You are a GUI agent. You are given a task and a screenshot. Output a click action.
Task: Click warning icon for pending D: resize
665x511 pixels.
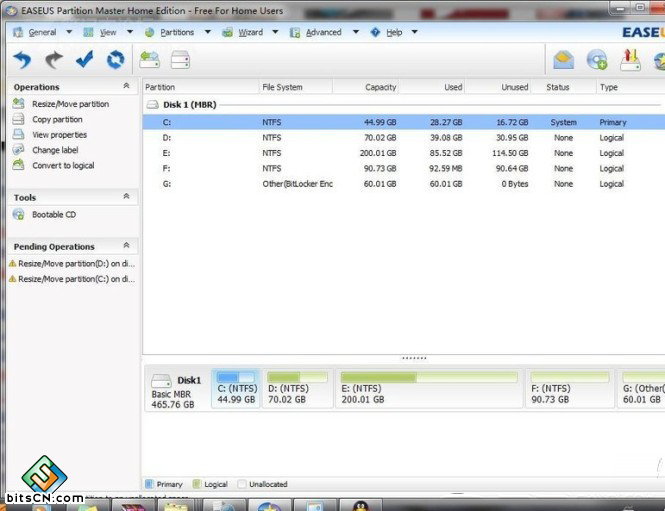(12, 264)
